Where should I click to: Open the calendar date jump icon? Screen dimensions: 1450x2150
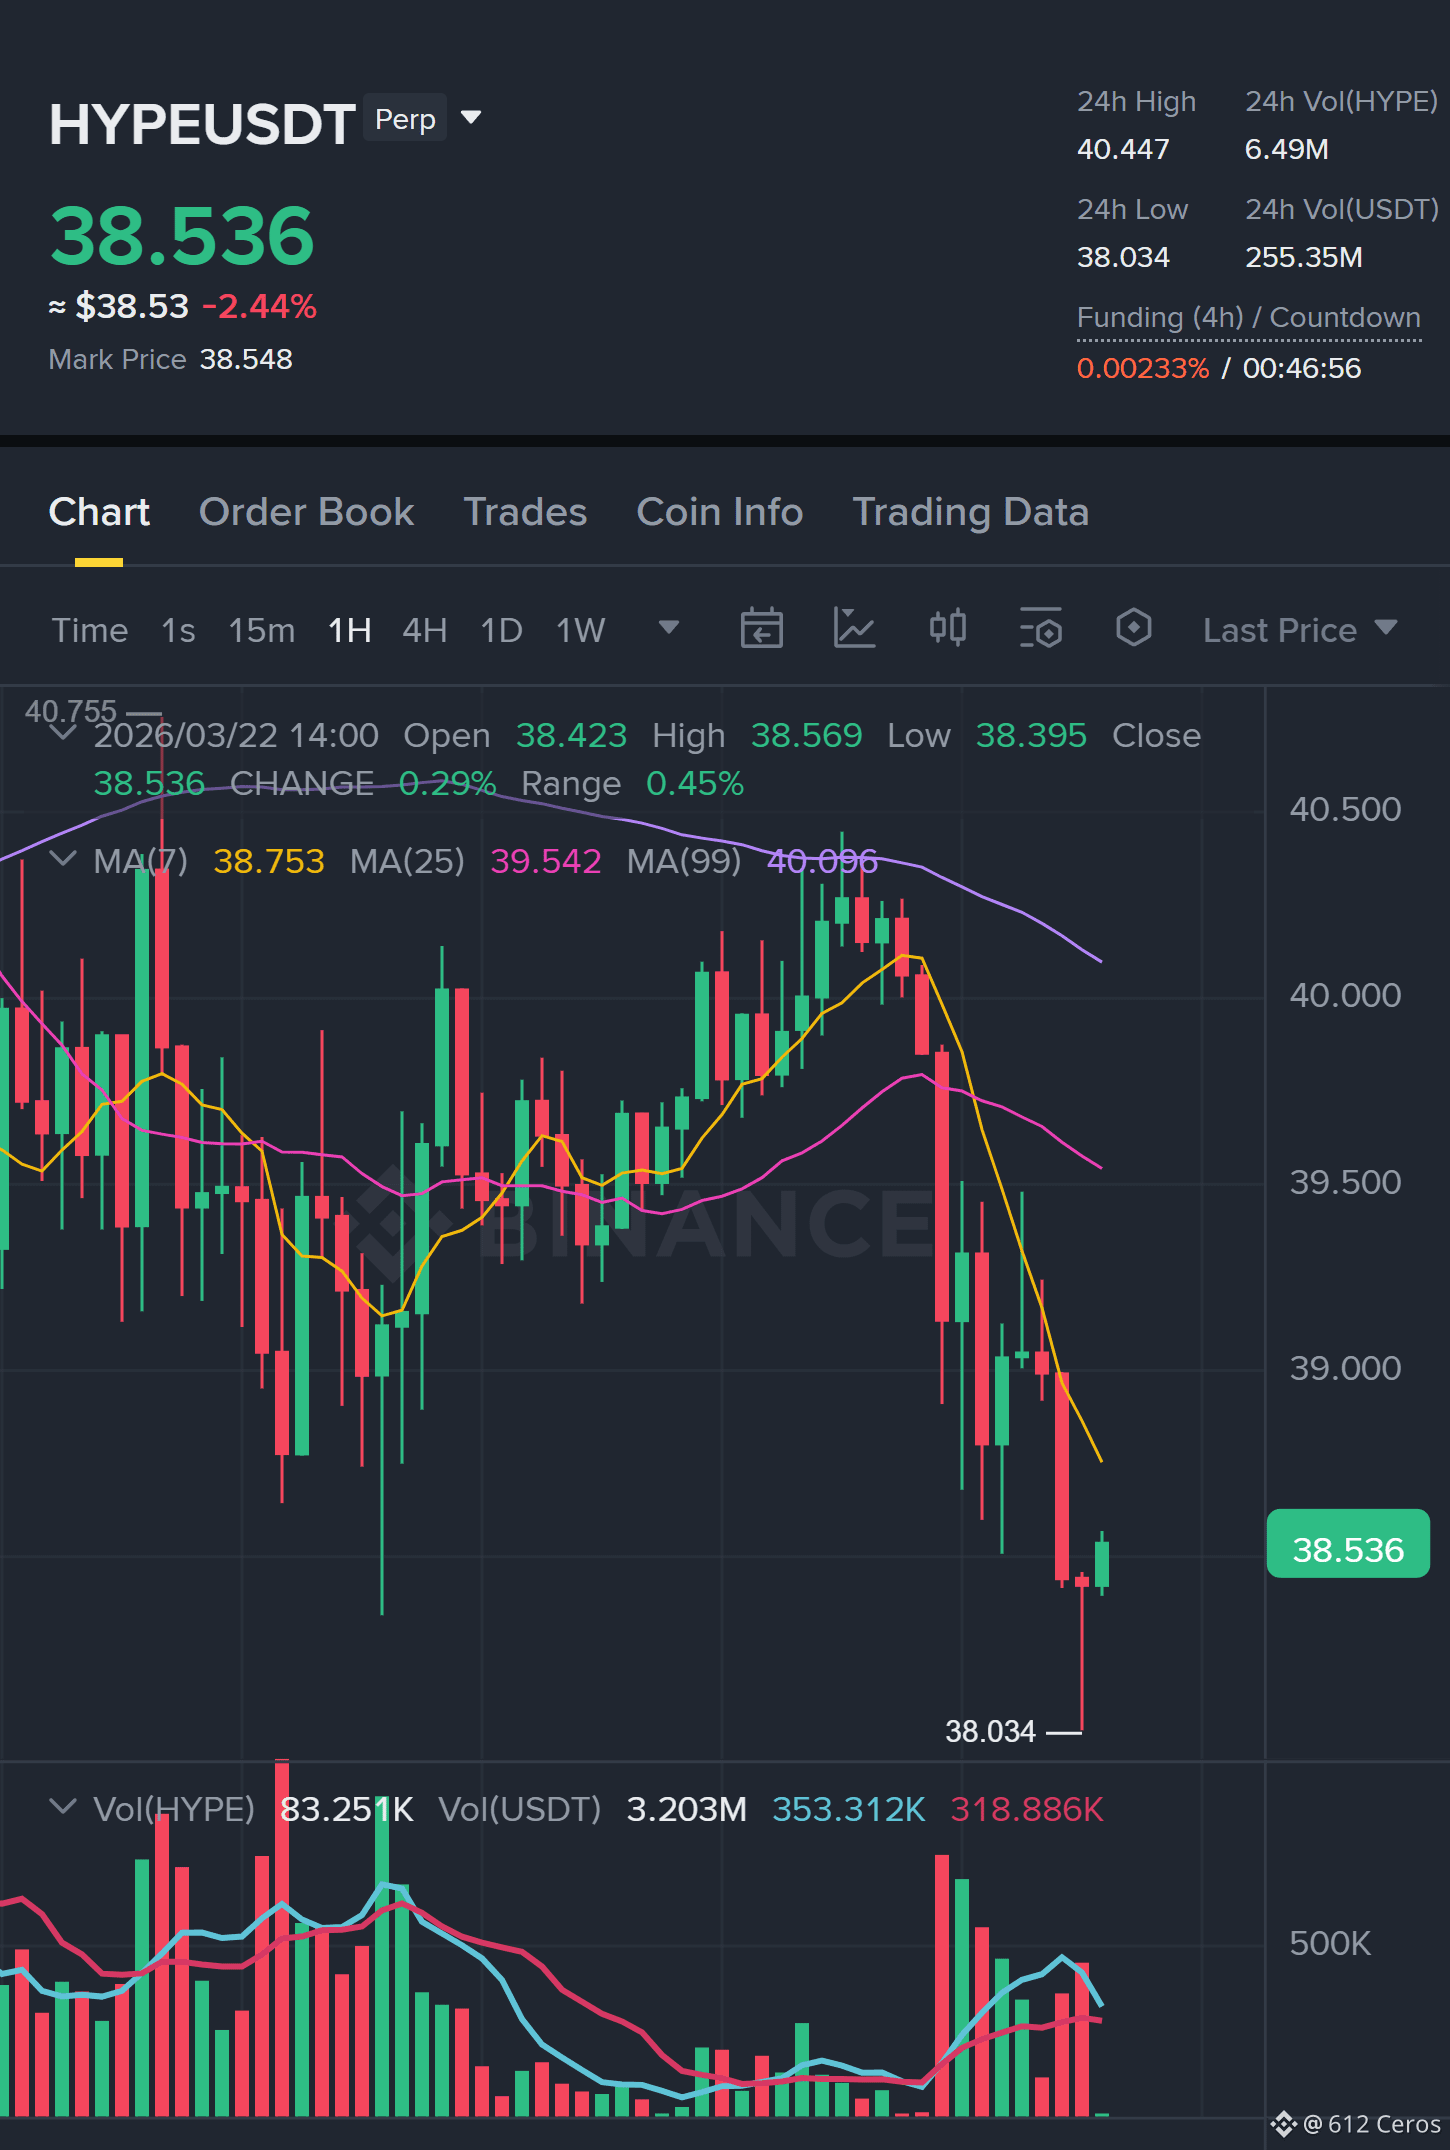761,629
